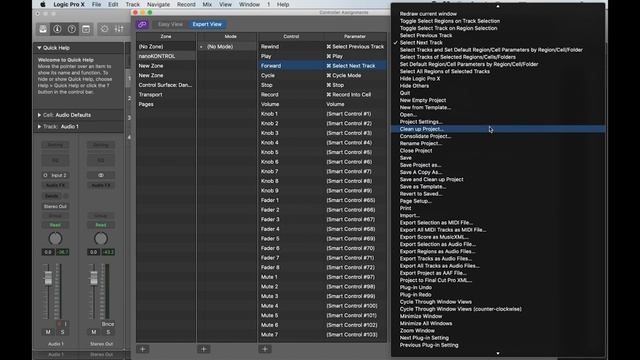The image size is (640, 360).
Task: Click the Audio FX slot on Audio 1
Action: tap(55, 185)
